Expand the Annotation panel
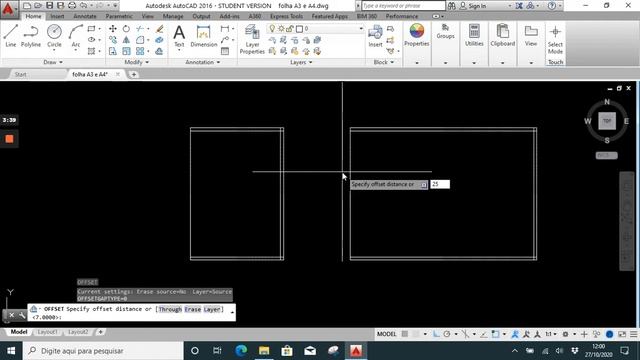The image size is (640, 360). (203, 62)
